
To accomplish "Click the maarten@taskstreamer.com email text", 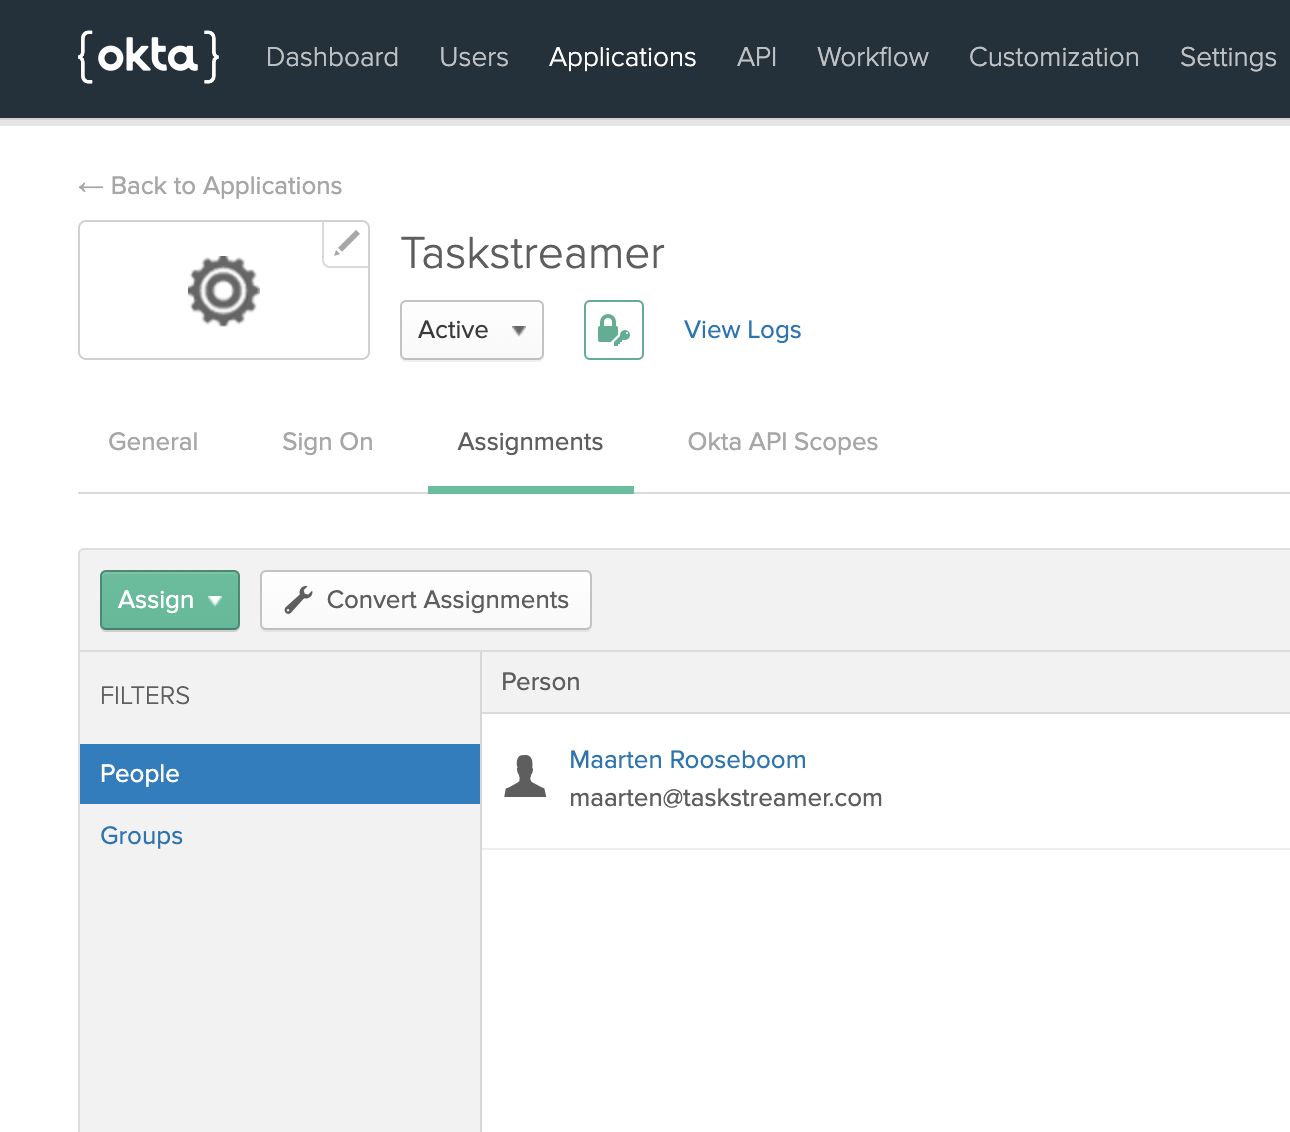I will 726,798.
